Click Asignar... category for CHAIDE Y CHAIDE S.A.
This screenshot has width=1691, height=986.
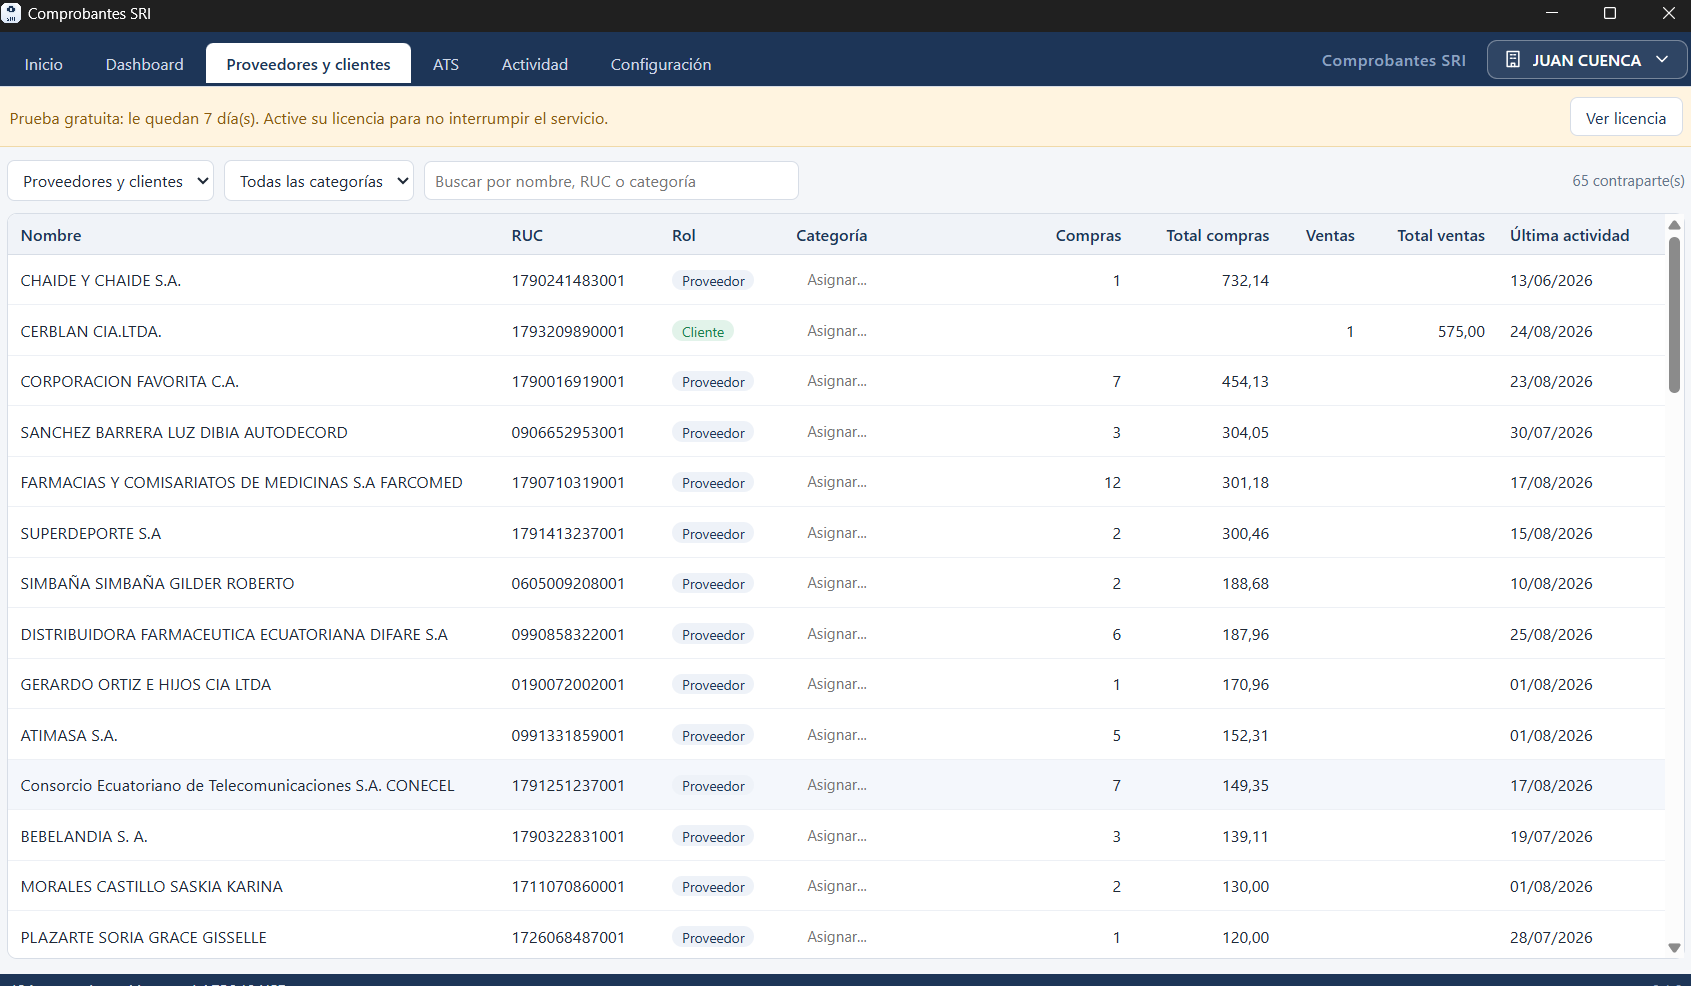pyautogui.click(x=837, y=280)
